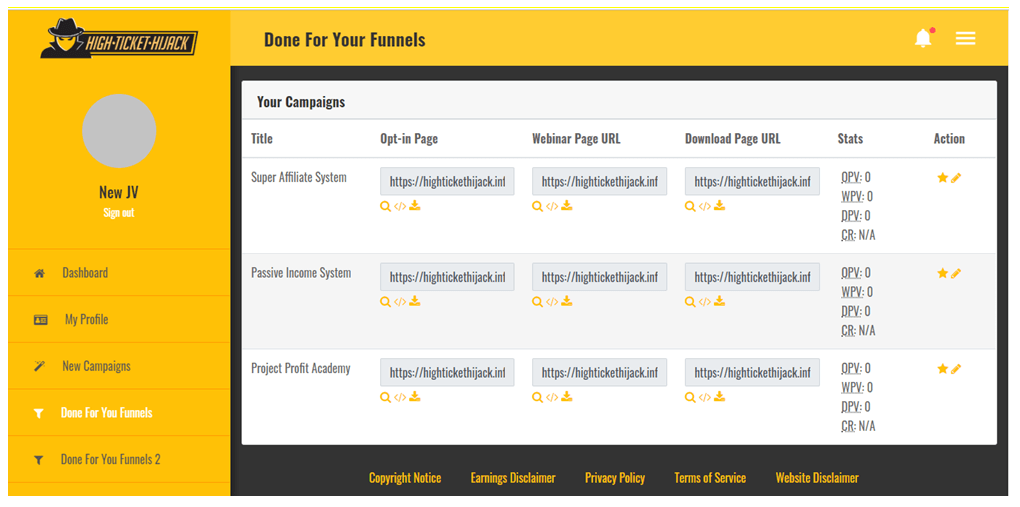Viewport: 1020px width, 507px height.
Task: Get embed code for Project Profit webinar page
Action: pos(552,398)
